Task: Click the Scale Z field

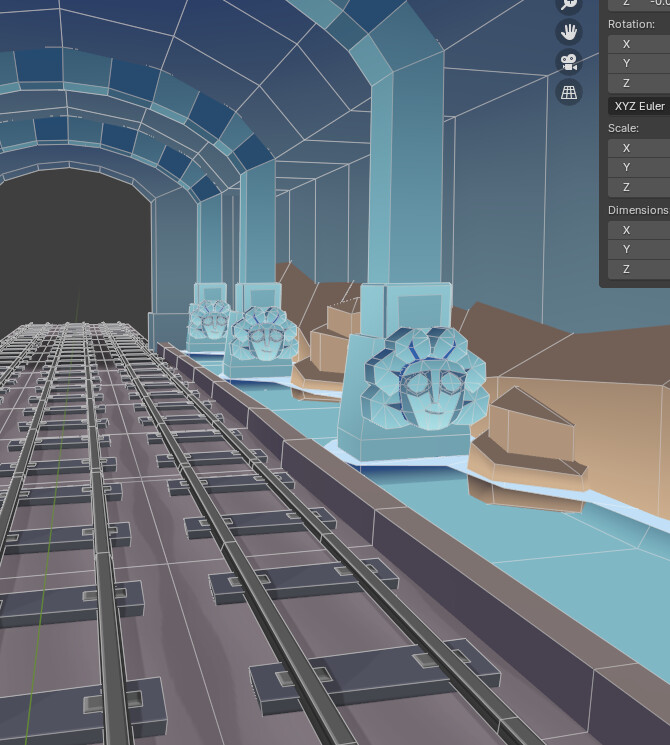Action: [x=639, y=187]
